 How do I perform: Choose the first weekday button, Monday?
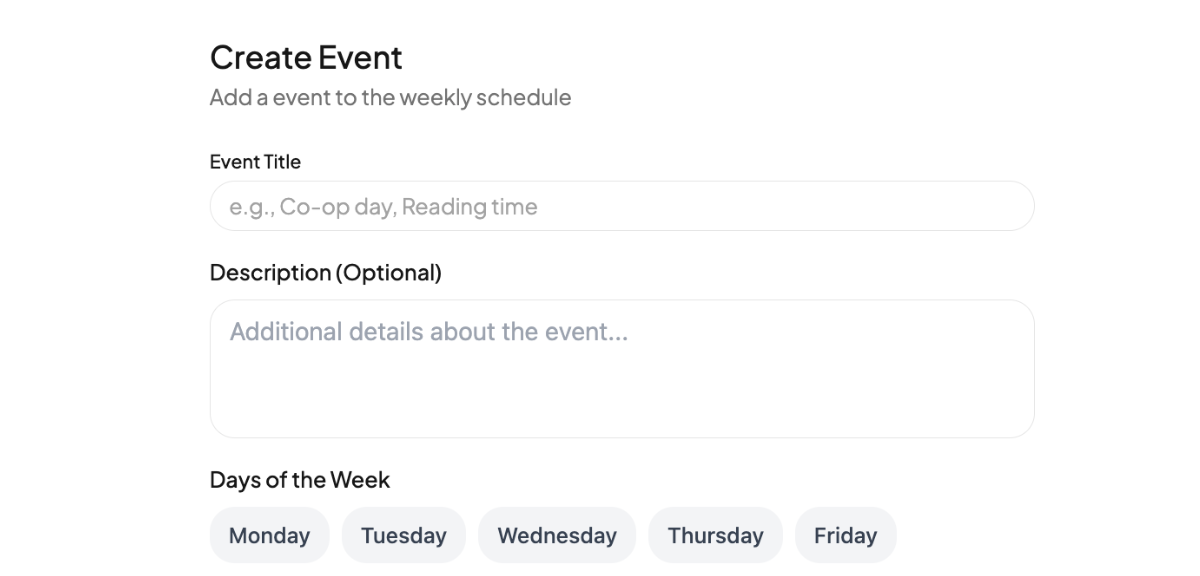[x=269, y=535]
